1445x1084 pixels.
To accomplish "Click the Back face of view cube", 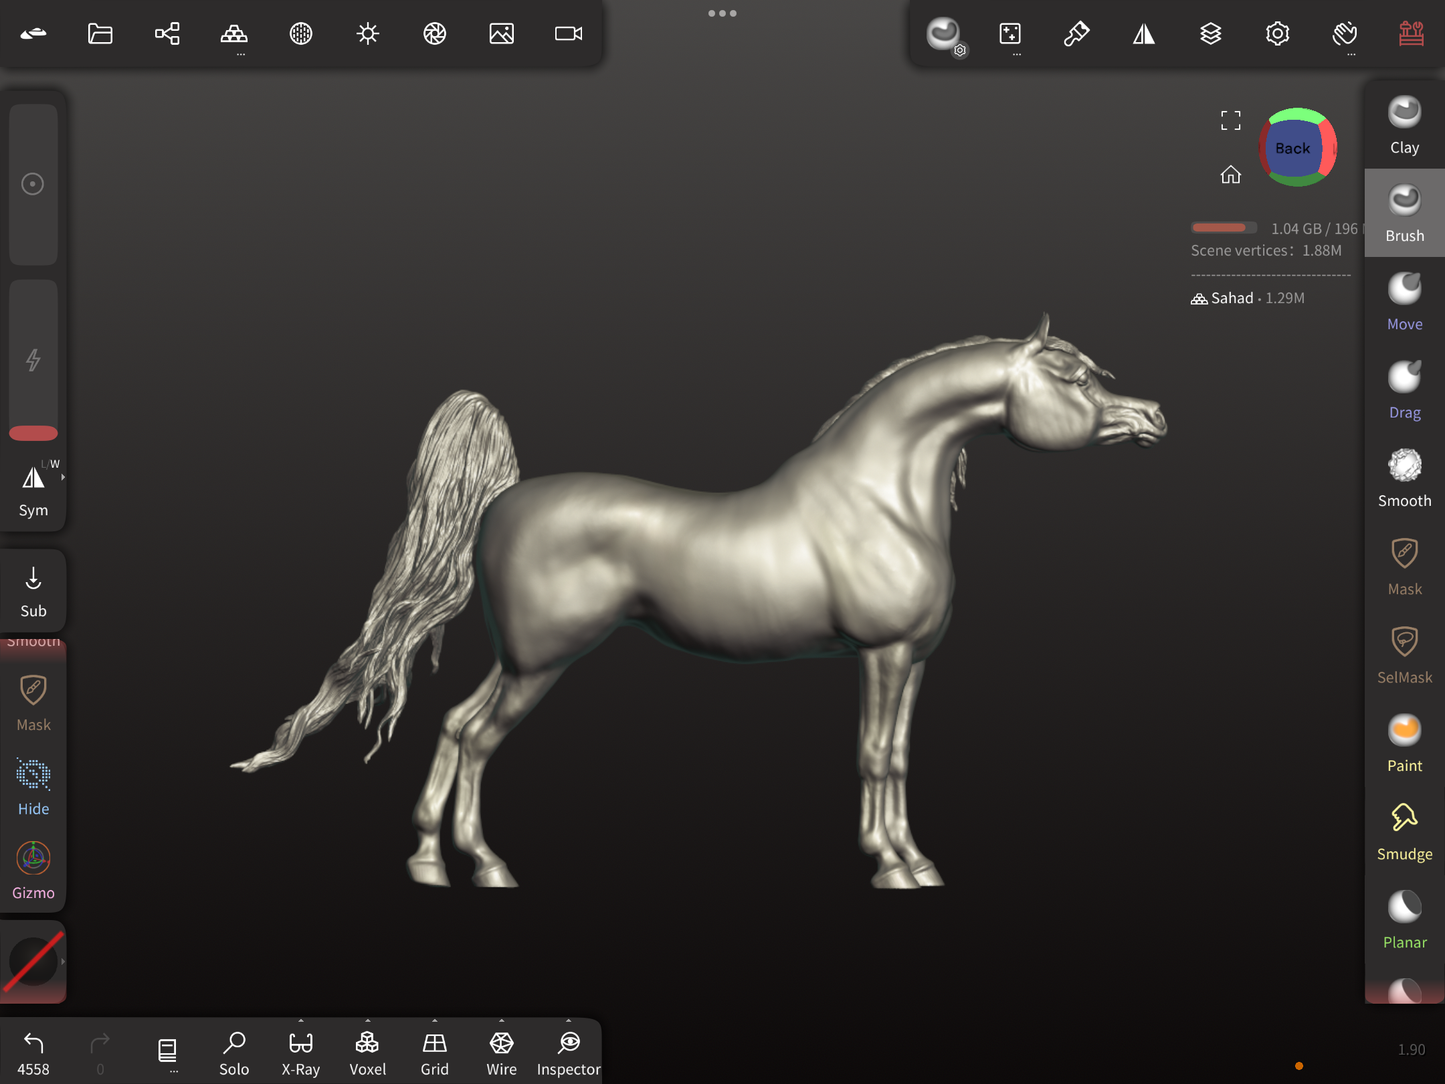I will pyautogui.click(x=1292, y=148).
